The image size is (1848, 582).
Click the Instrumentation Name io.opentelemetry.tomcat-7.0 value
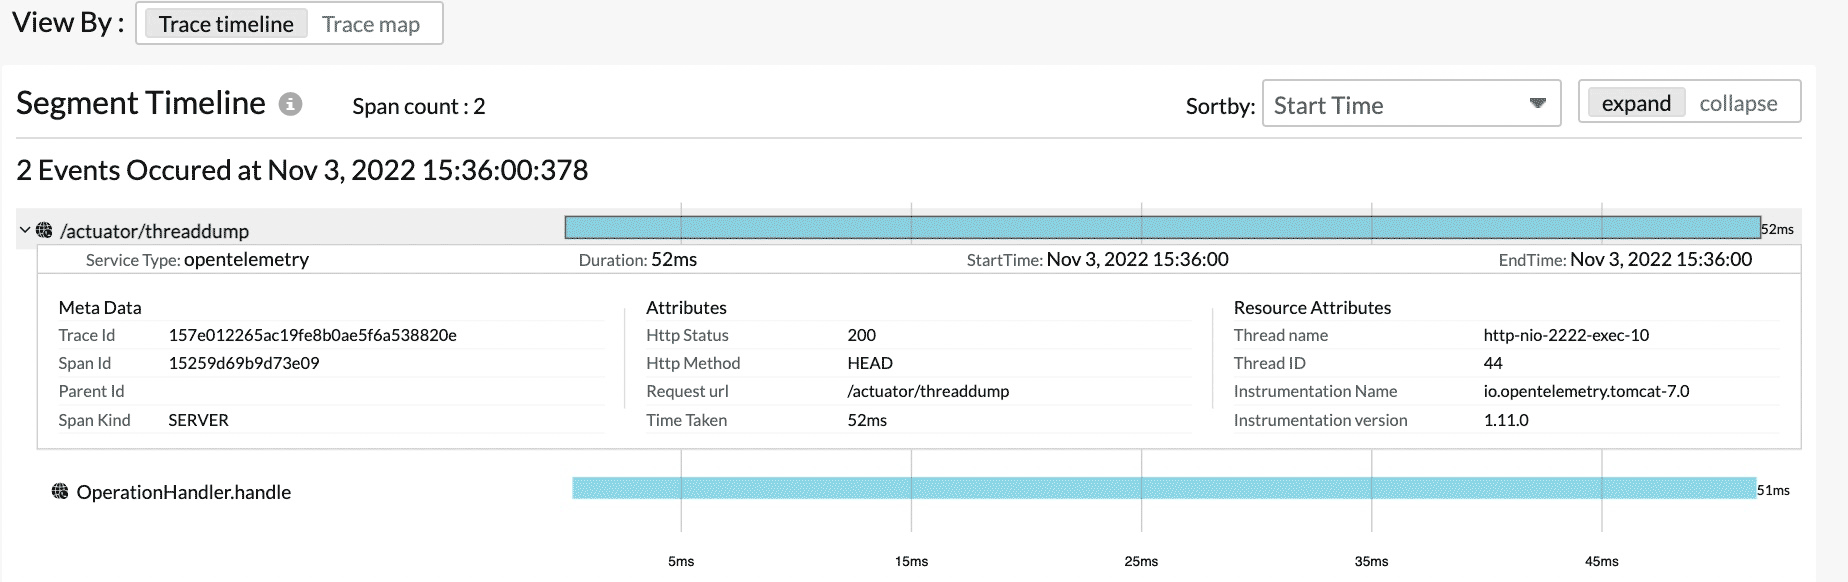(1586, 391)
